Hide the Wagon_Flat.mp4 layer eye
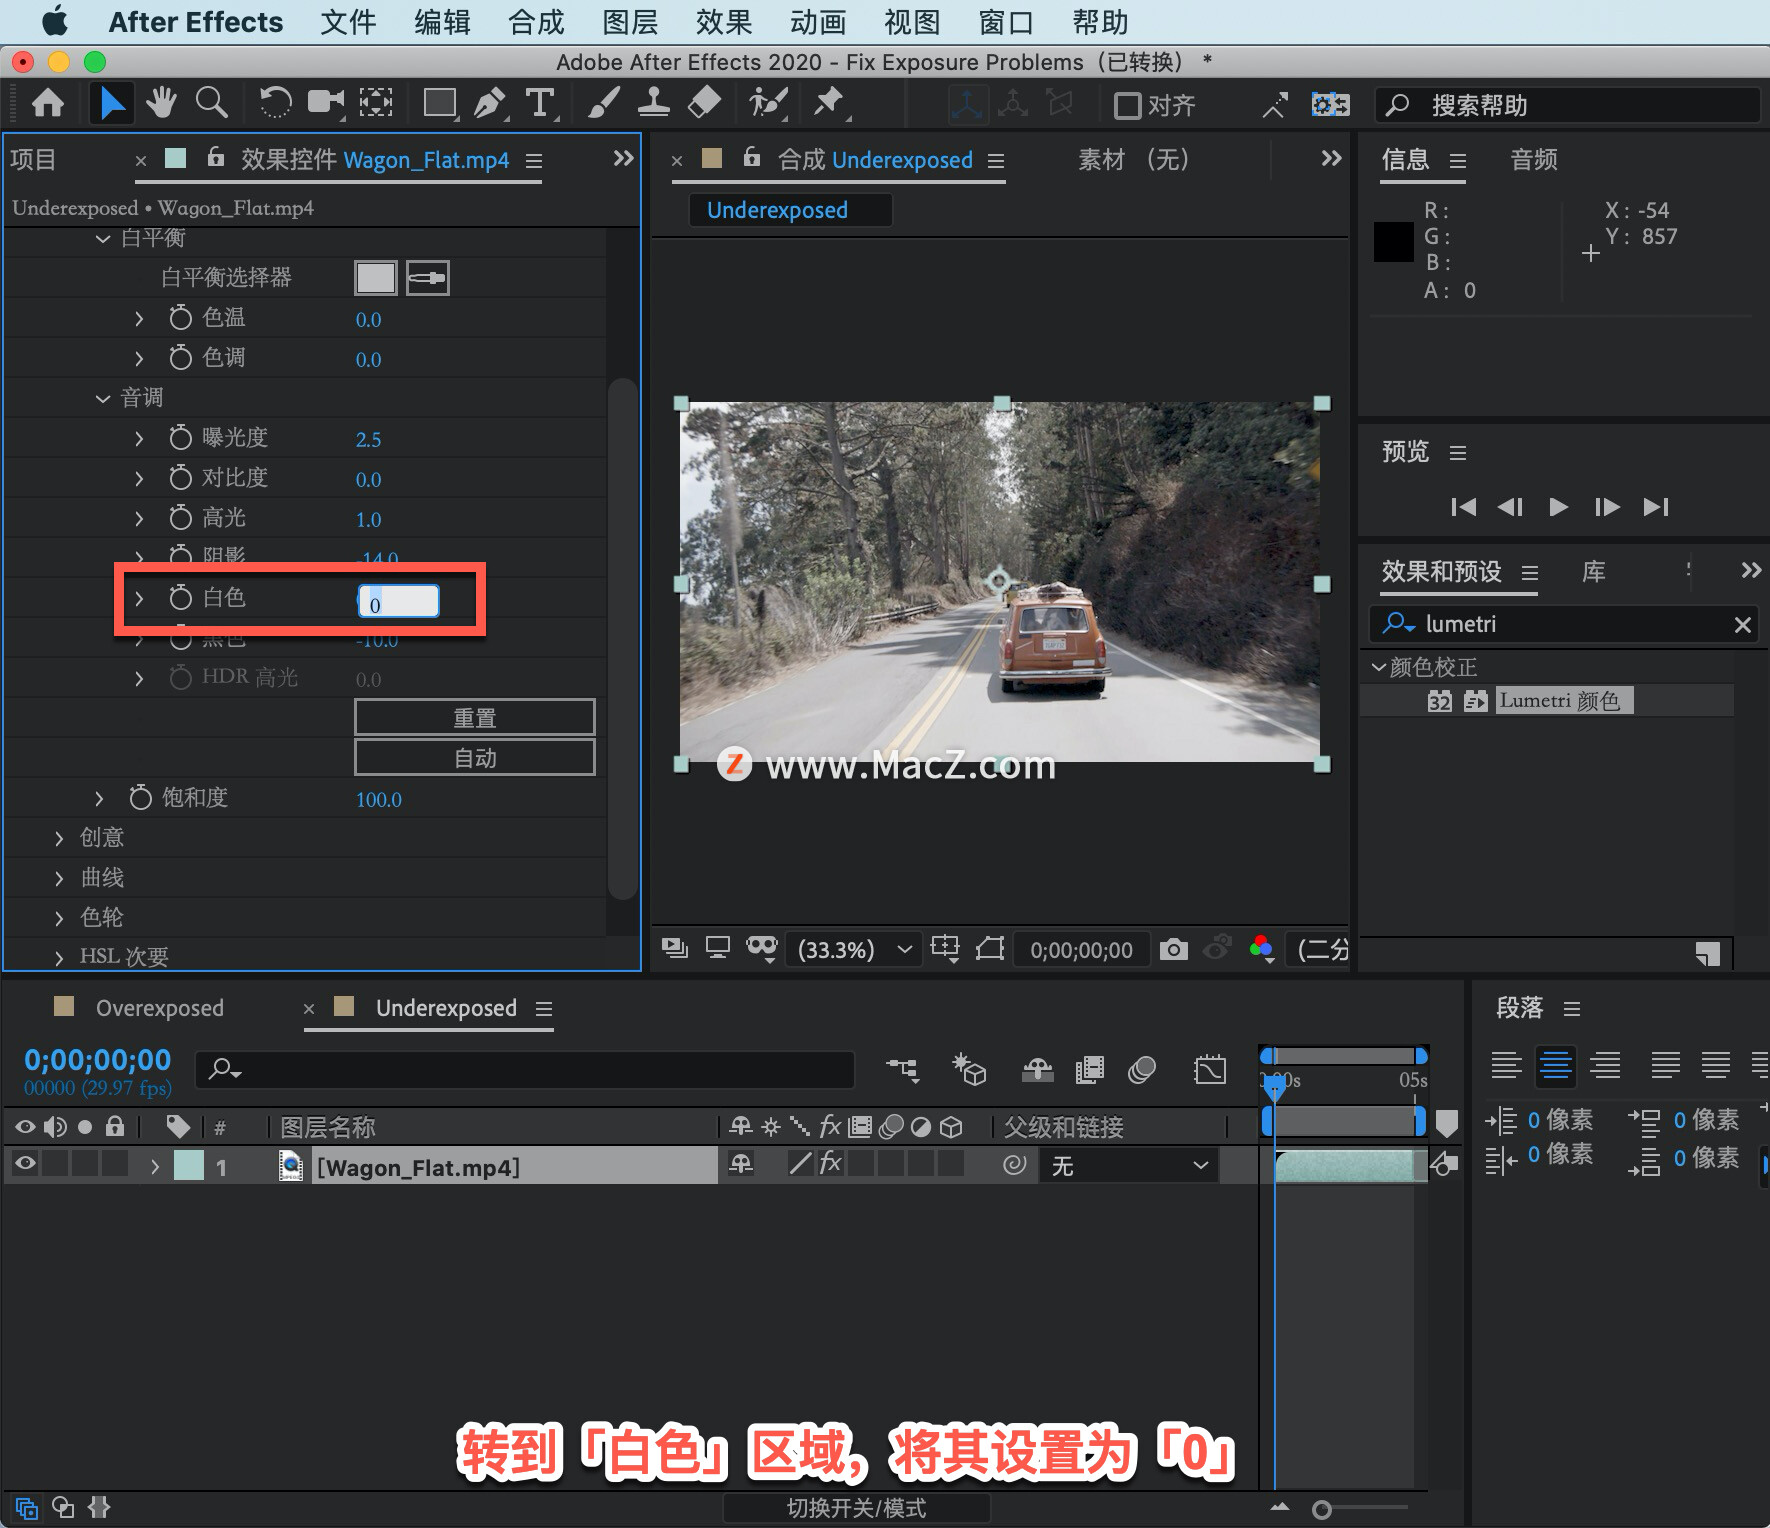This screenshot has height=1528, width=1770. point(25,1163)
